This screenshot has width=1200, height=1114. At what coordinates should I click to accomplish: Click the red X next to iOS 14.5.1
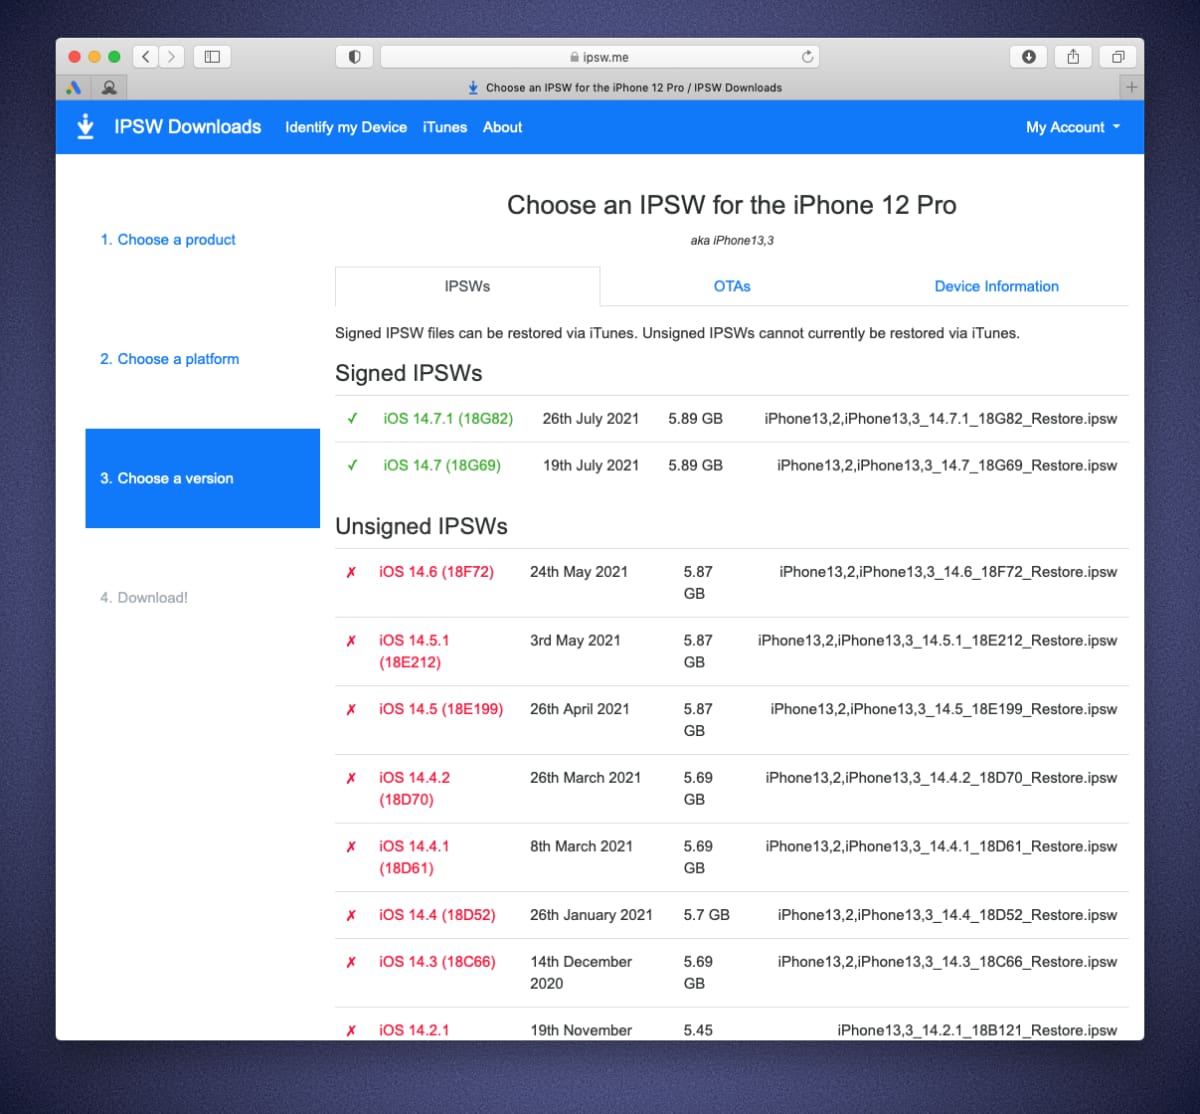point(351,641)
